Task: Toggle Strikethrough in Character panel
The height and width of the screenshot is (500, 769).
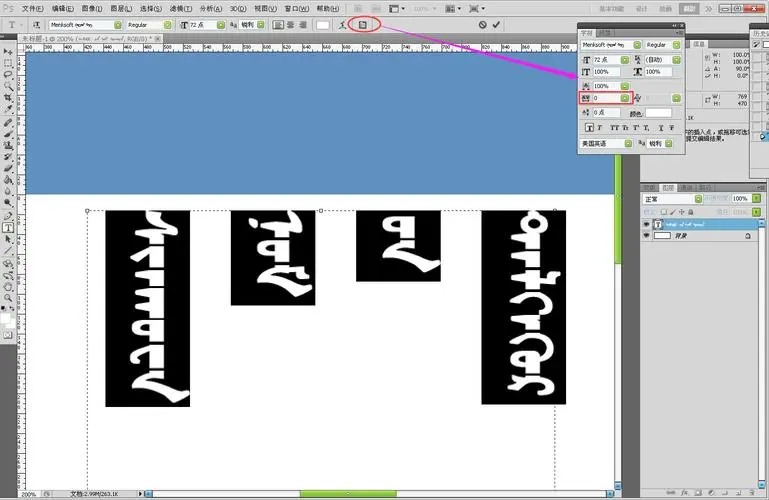Action: (x=672, y=127)
